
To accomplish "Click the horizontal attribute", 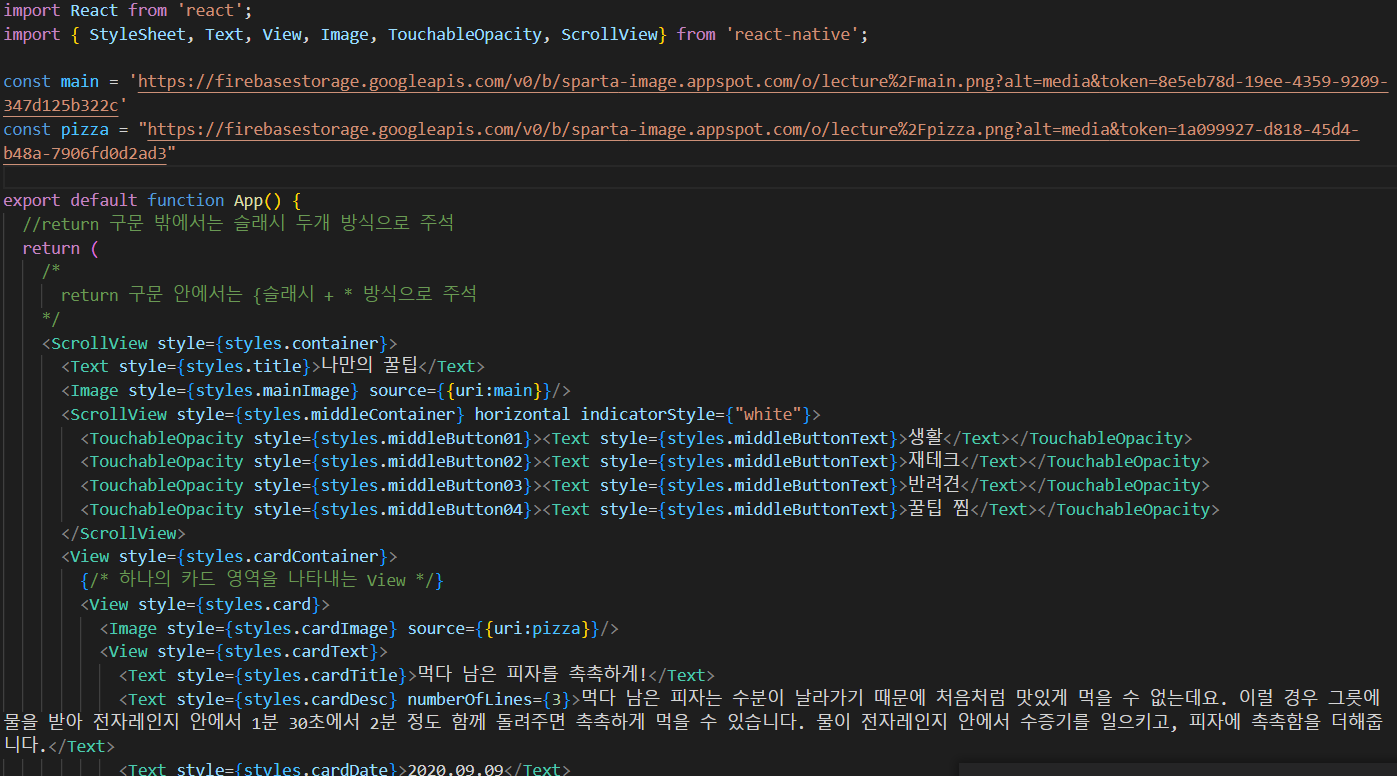I will coord(522,414).
